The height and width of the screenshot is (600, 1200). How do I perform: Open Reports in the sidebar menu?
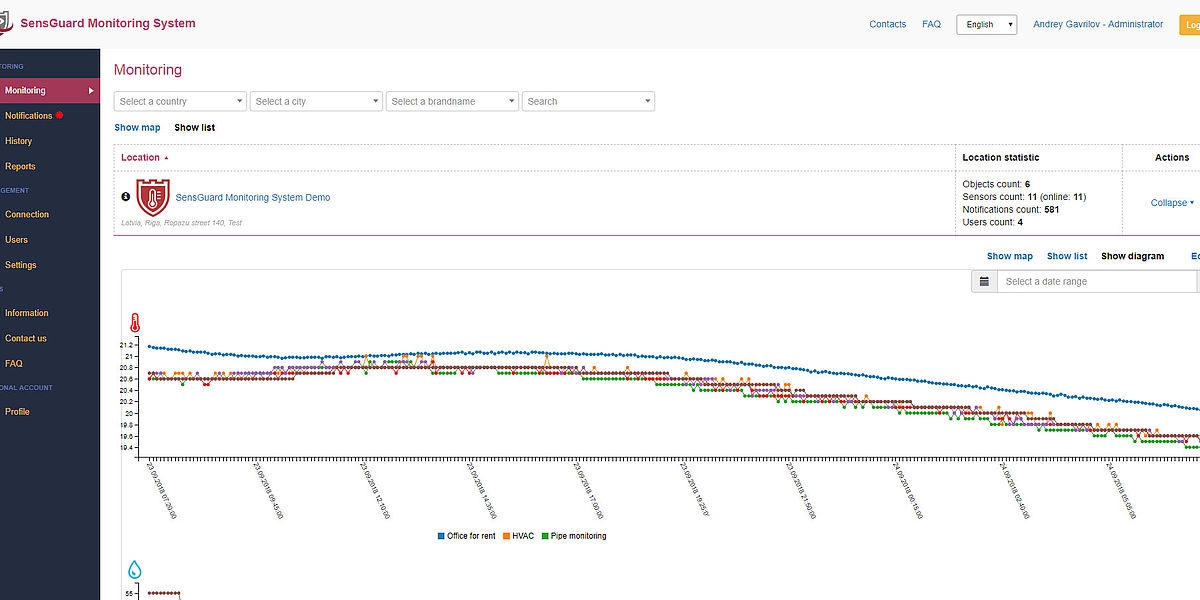point(20,167)
